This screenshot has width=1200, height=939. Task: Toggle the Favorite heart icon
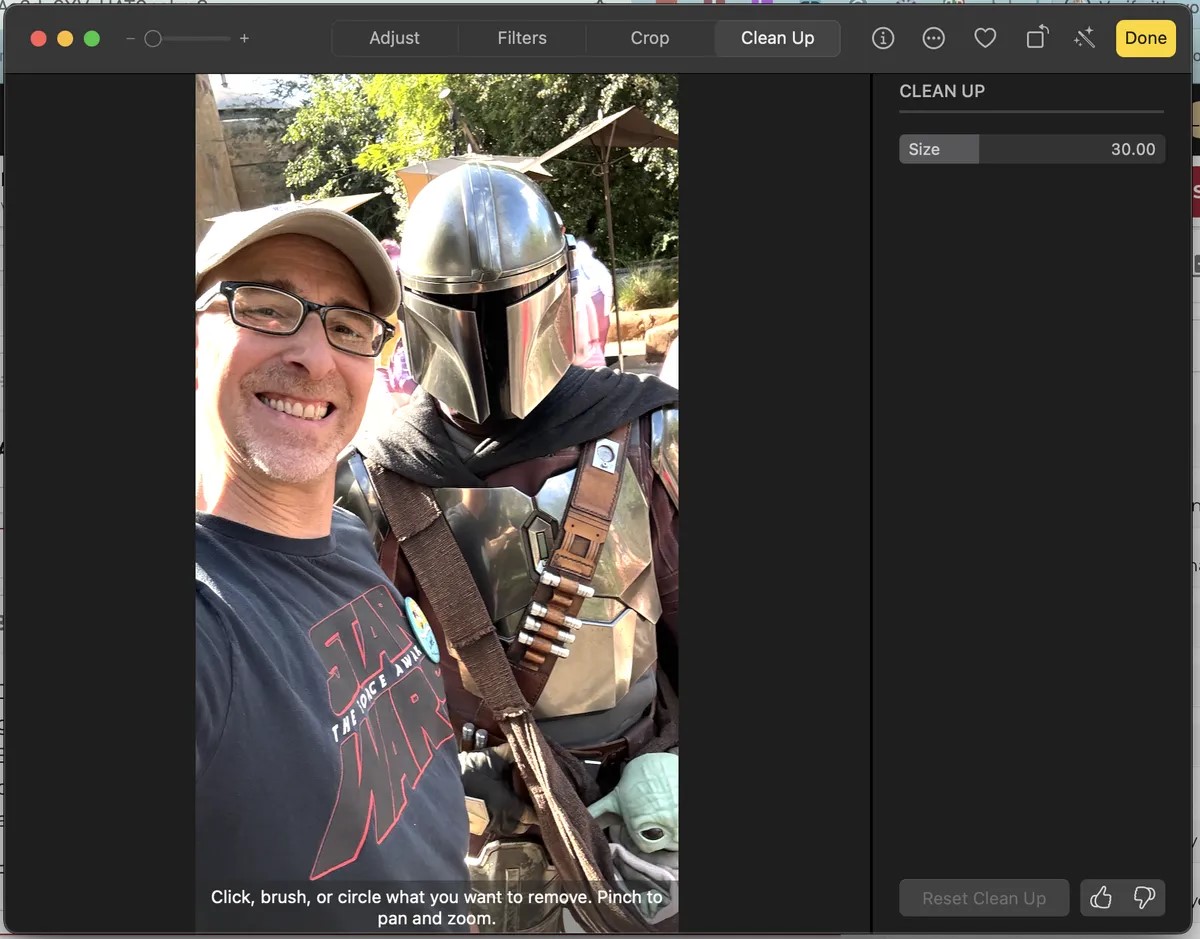[x=985, y=38]
